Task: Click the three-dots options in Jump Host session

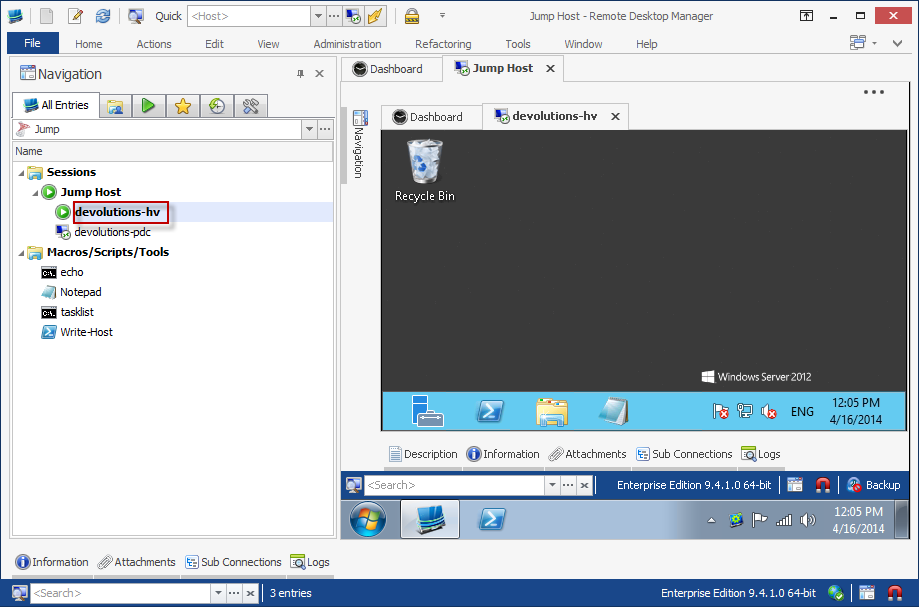Action: tap(873, 92)
